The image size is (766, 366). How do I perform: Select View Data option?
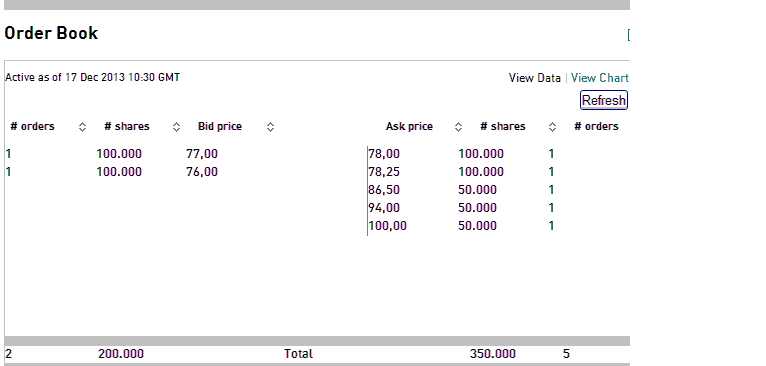pos(534,78)
